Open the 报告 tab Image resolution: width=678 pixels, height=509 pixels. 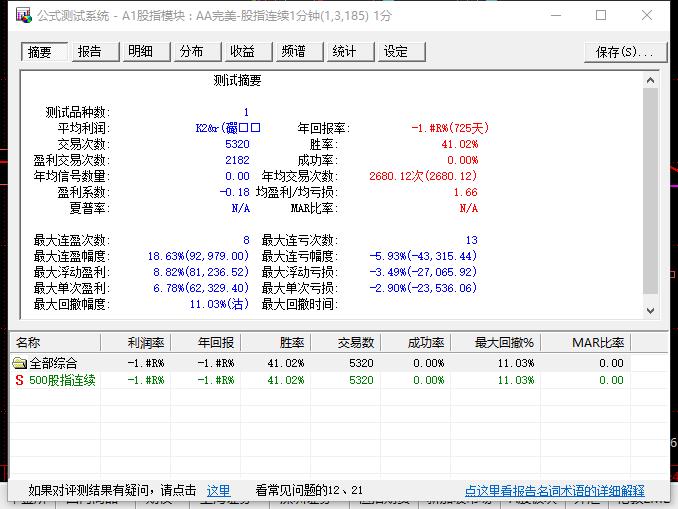tap(95, 52)
